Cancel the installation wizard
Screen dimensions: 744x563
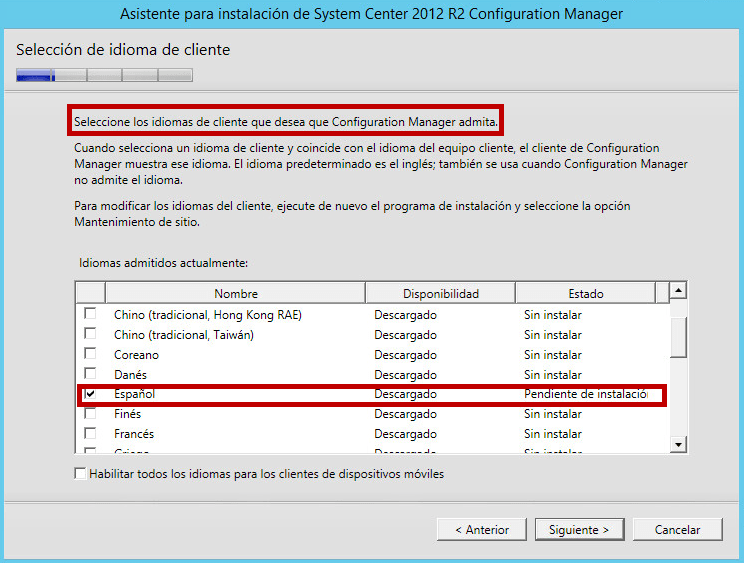[x=677, y=529]
